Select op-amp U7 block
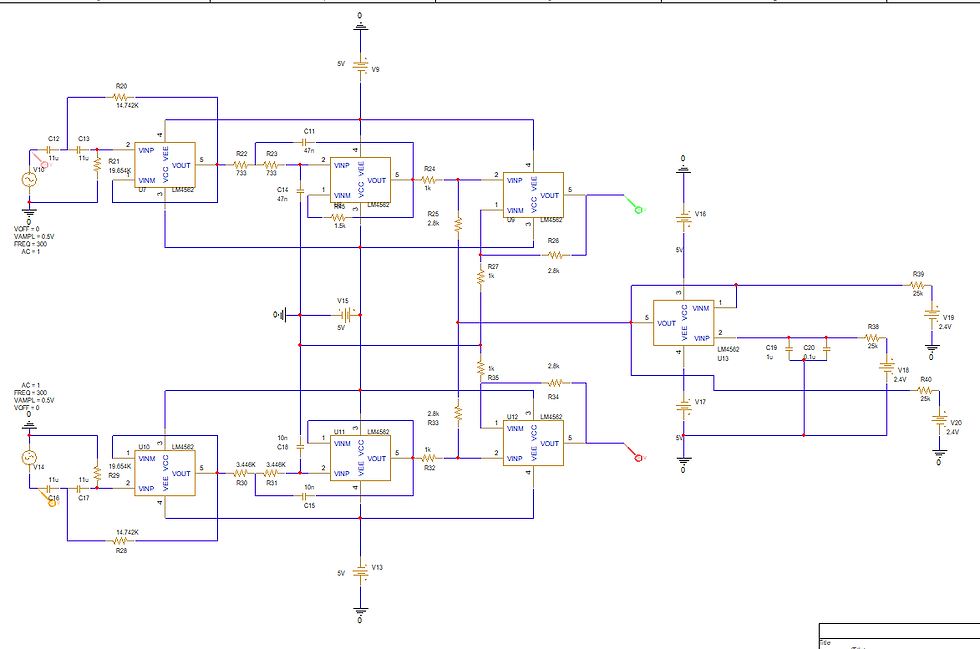980x649 pixels. (x=165, y=165)
